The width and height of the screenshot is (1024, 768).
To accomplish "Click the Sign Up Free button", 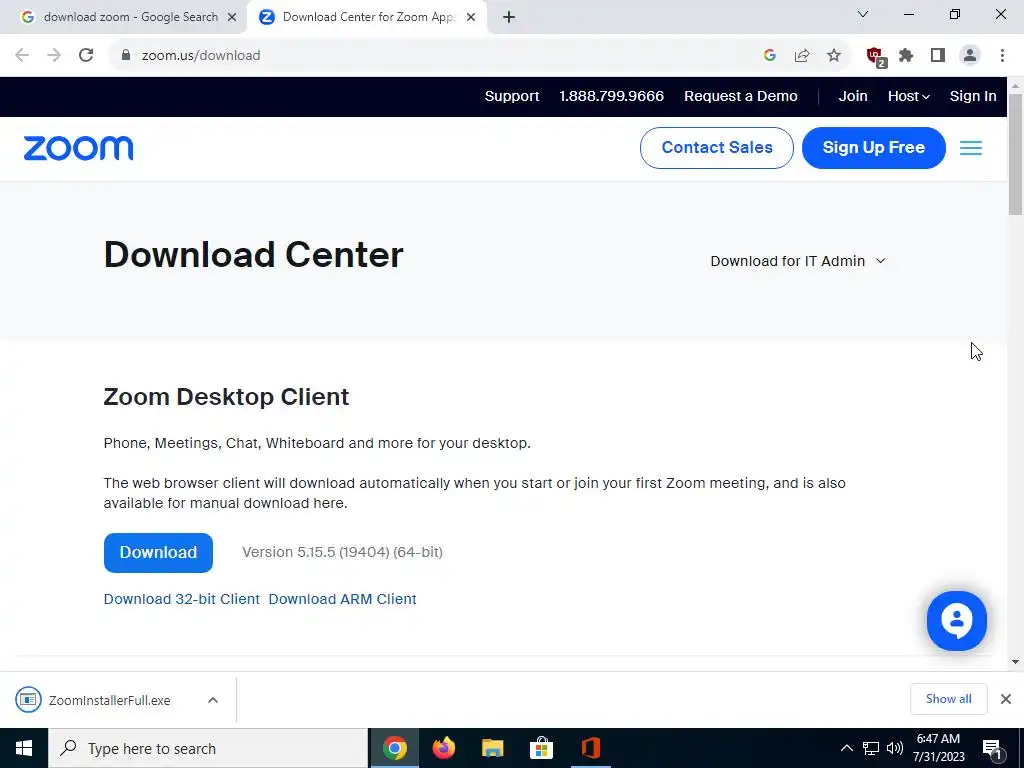I will coord(873,148).
